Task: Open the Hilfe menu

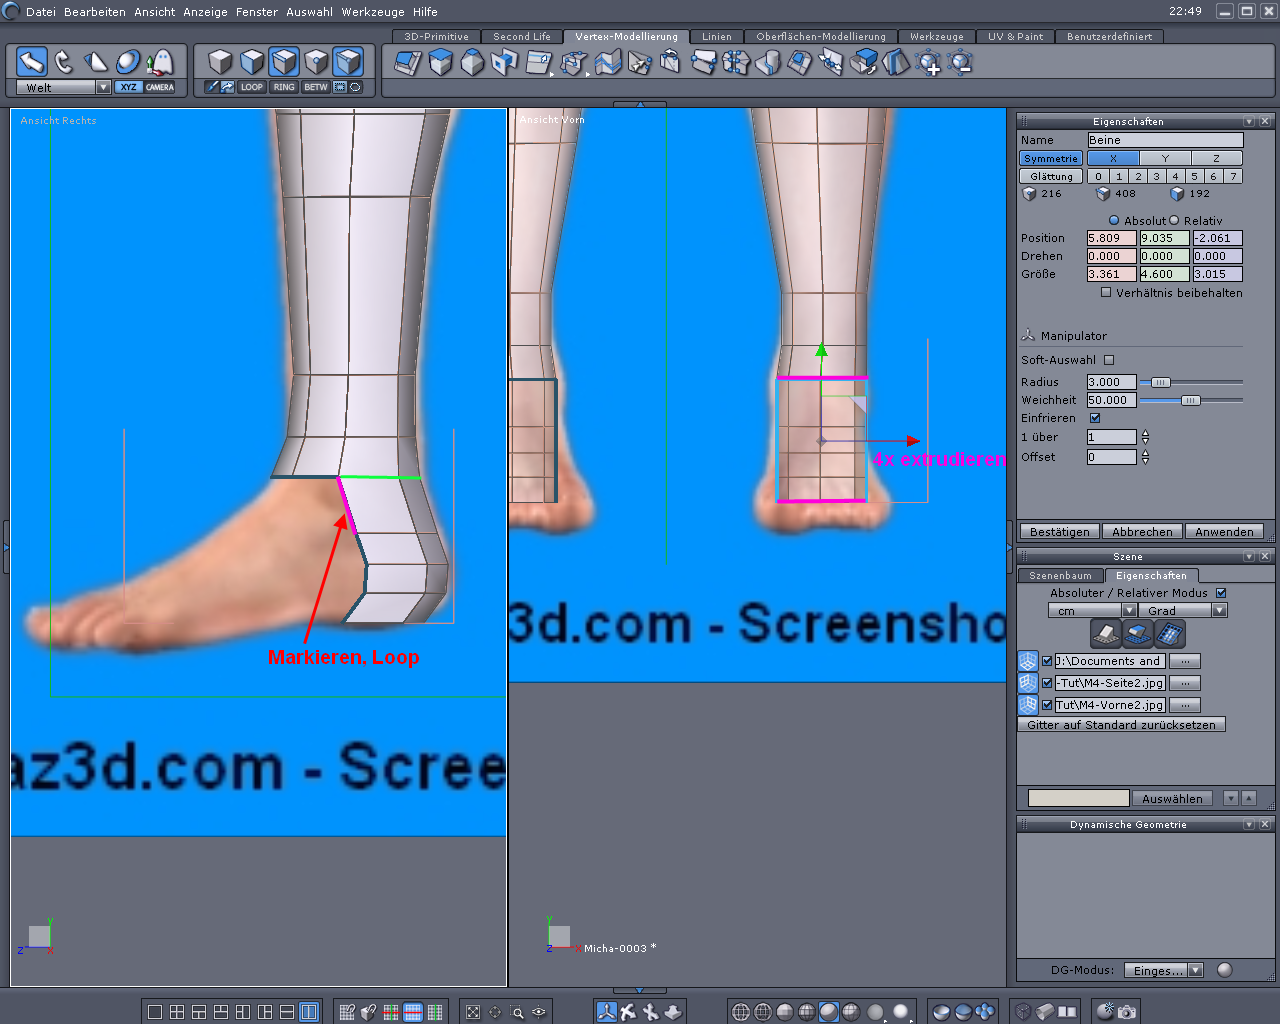Action: [425, 12]
